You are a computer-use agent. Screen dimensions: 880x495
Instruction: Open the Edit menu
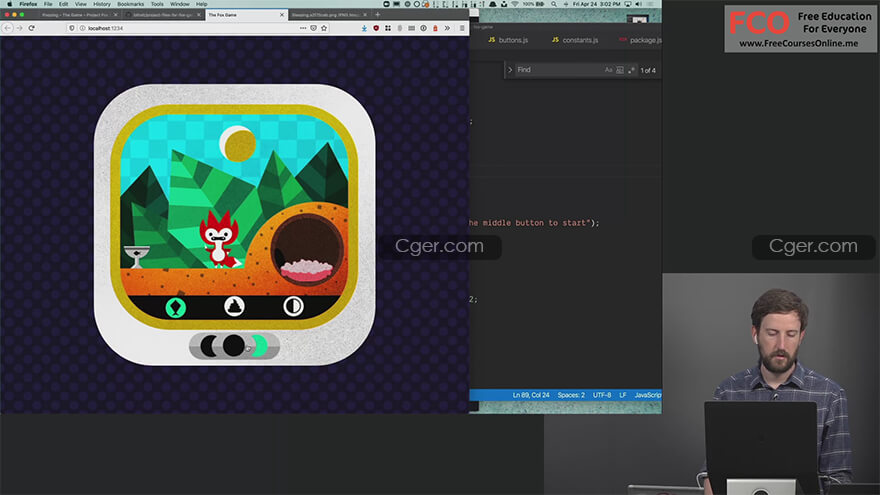[63, 4]
